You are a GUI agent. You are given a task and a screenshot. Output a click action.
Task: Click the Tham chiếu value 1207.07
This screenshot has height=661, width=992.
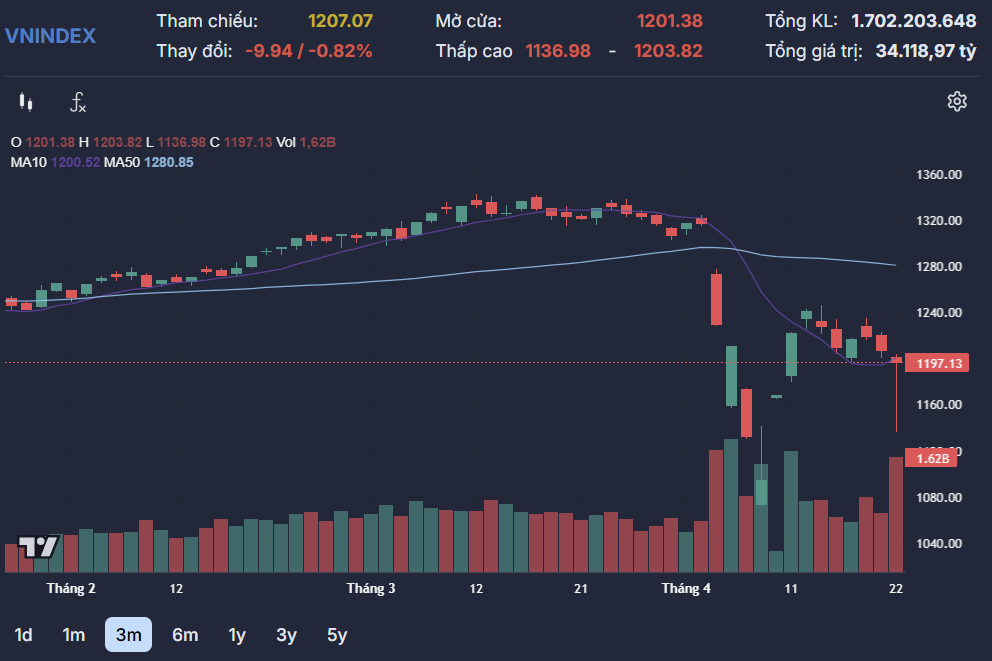tap(340, 21)
